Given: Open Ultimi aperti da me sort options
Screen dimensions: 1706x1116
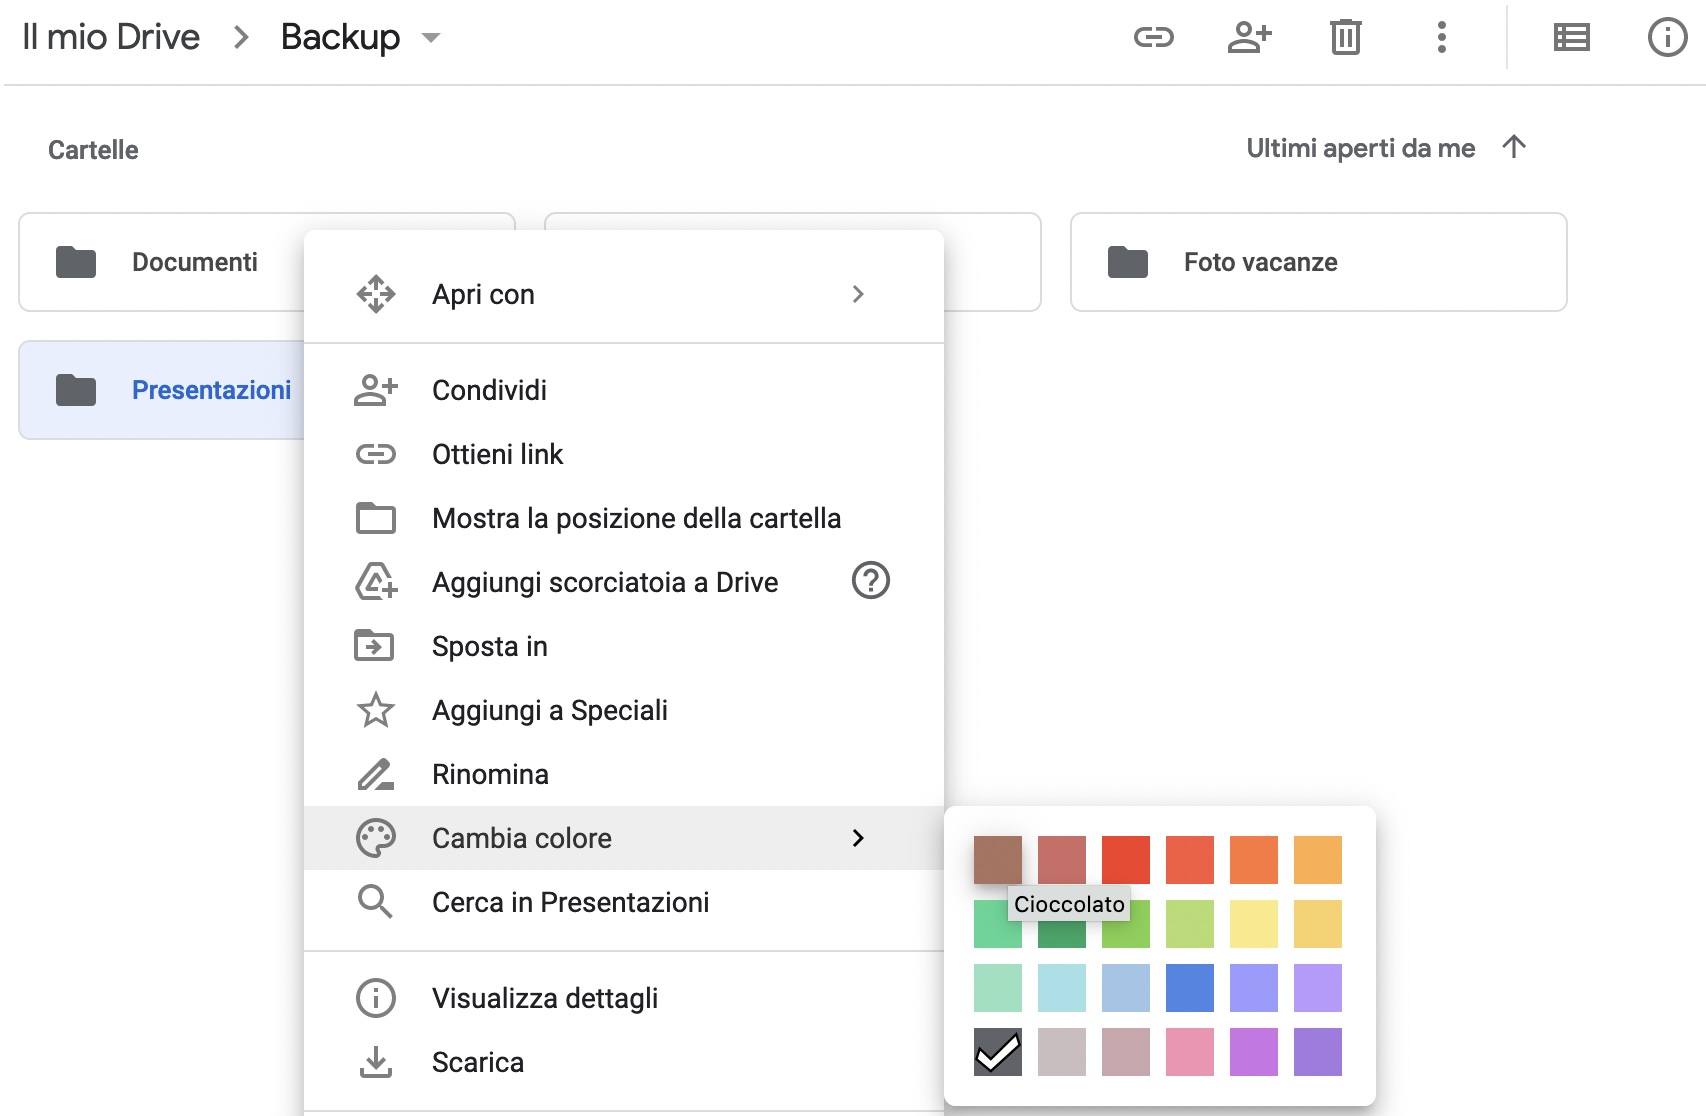Looking at the screenshot, I should click(x=1360, y=148).
